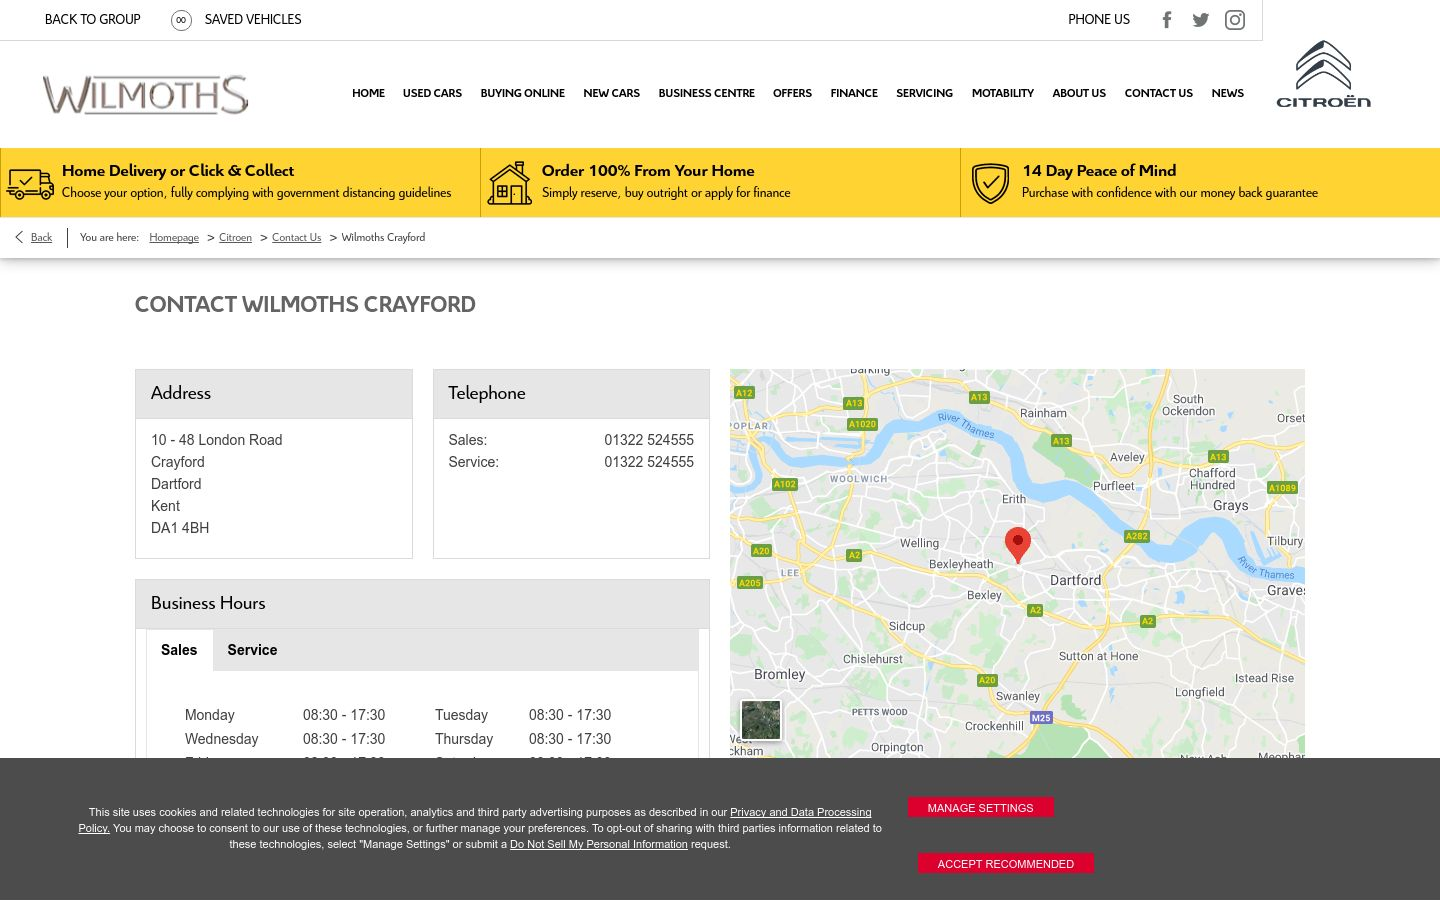Click Wilmoths Crayford breadcrumb text
This screenshot has height=900, width=1440.
[x=383, y=238]
